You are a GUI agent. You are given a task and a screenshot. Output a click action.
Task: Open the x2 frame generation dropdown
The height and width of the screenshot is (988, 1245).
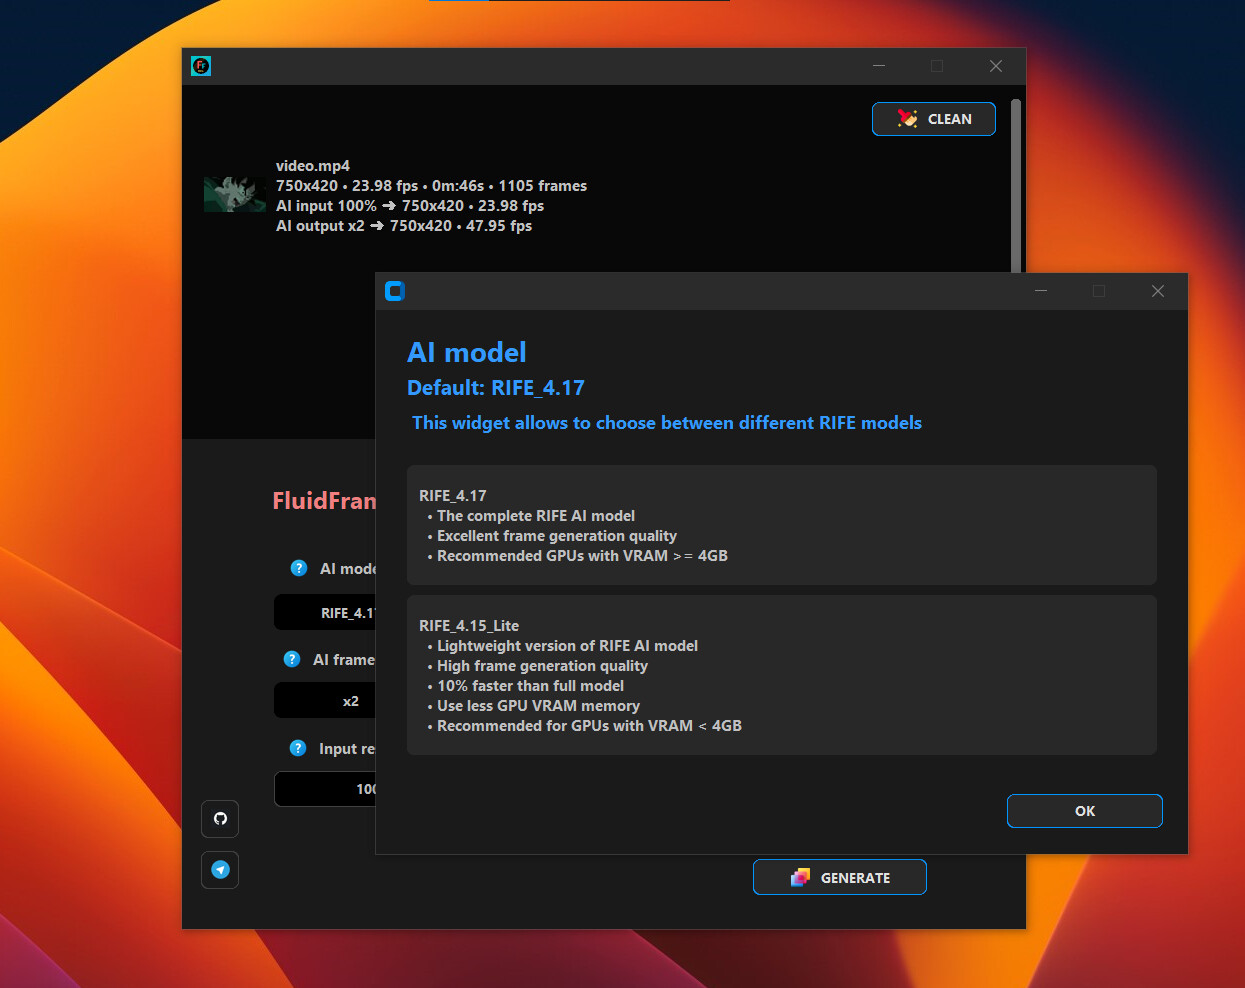[x=325, y=701]
